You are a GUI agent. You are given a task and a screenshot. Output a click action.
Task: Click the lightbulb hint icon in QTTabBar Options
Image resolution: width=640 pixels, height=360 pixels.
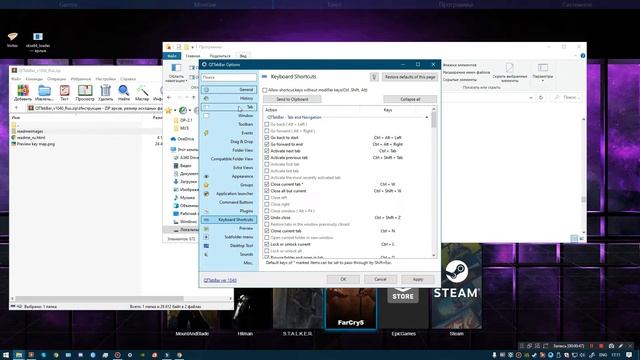(x=374, y=77)
